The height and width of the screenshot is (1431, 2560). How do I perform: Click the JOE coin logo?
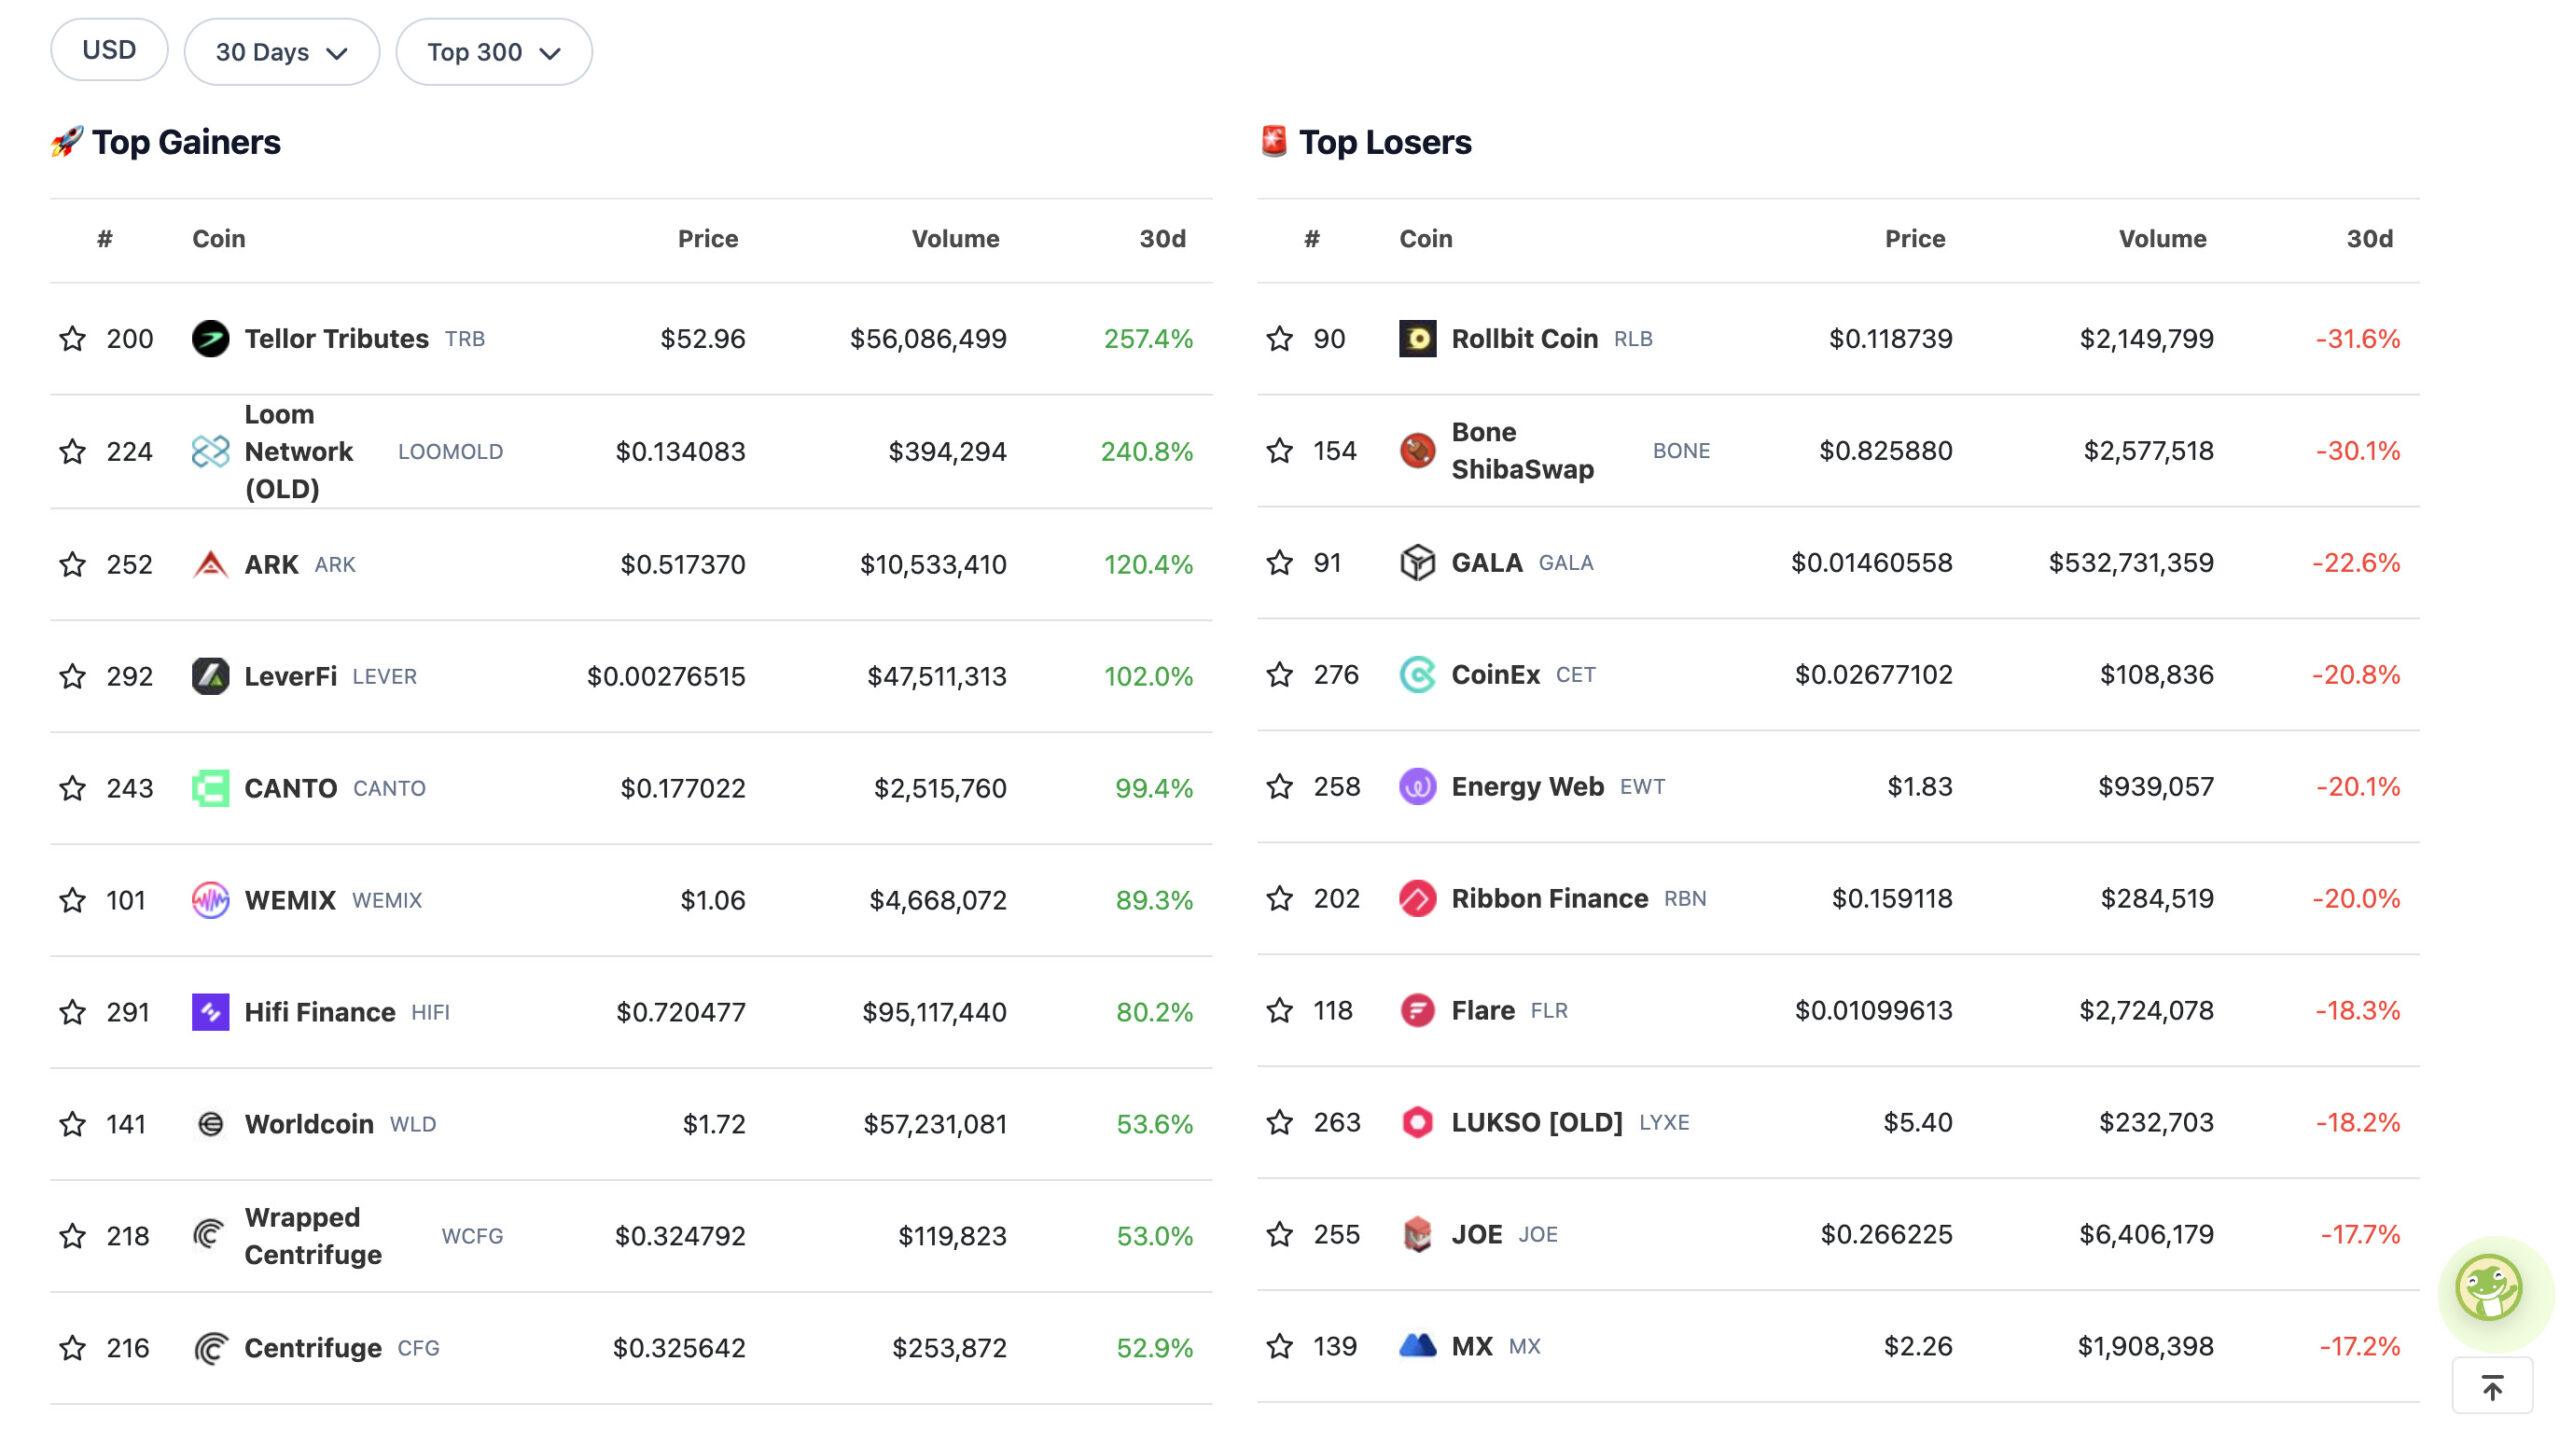[x=1417, y=1235]
